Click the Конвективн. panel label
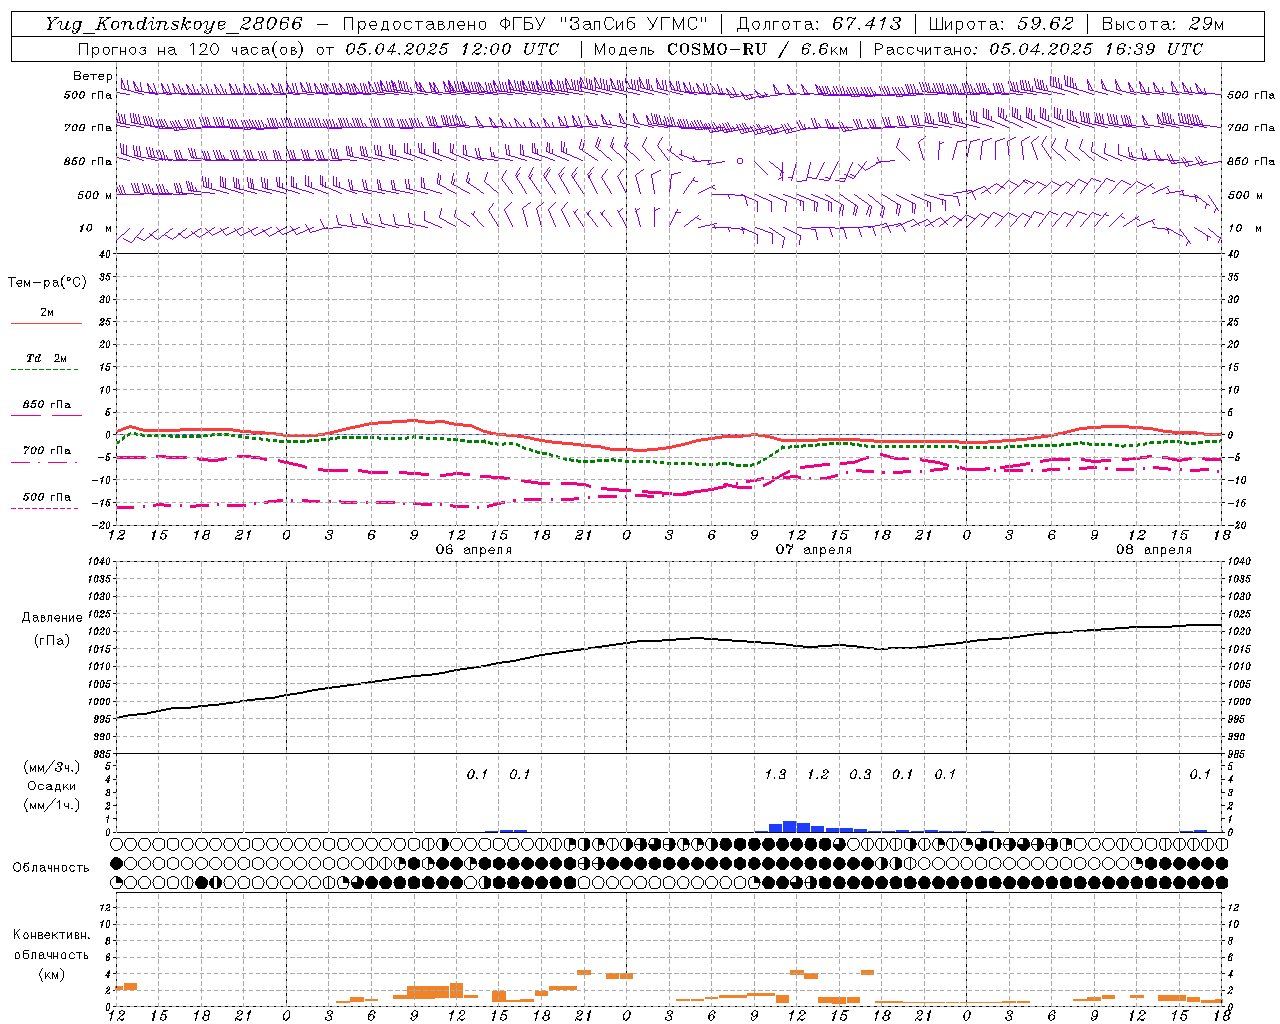Image resolution: width=1280 pixels, height=1024 pixels. (52, 935)
